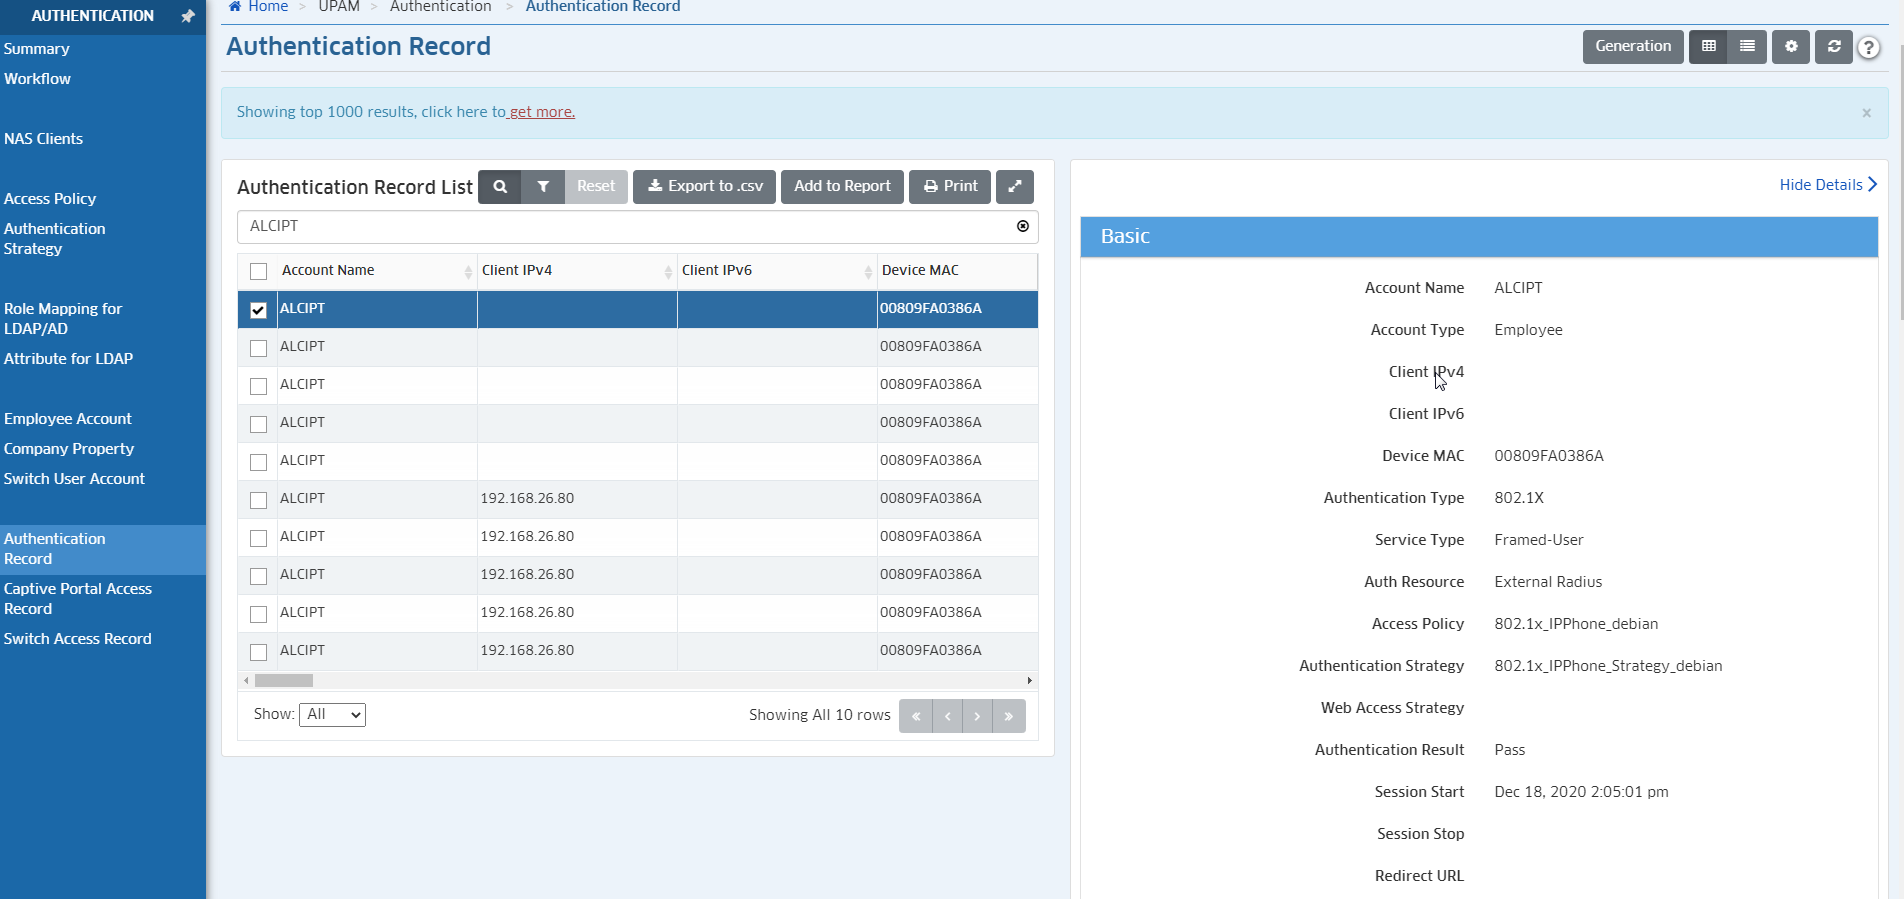Image resolution: width=1904 pixels, height=899 pixels.
Task: Click the table's horizontal scrollbar thumb
Action: [284, 681]
